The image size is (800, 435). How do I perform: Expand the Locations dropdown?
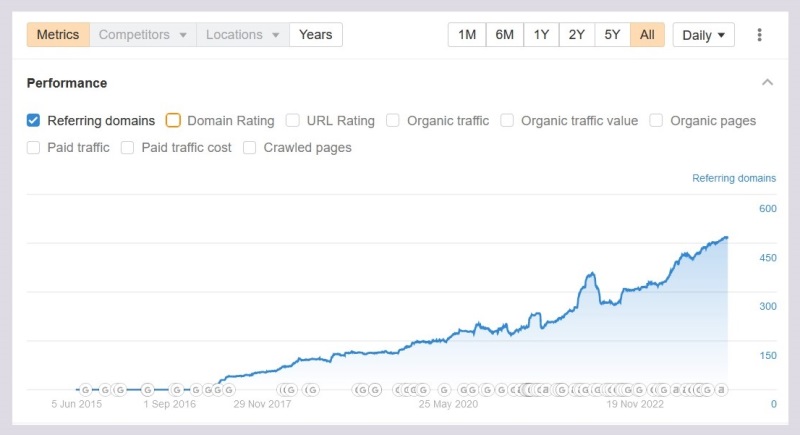[243, 35]
